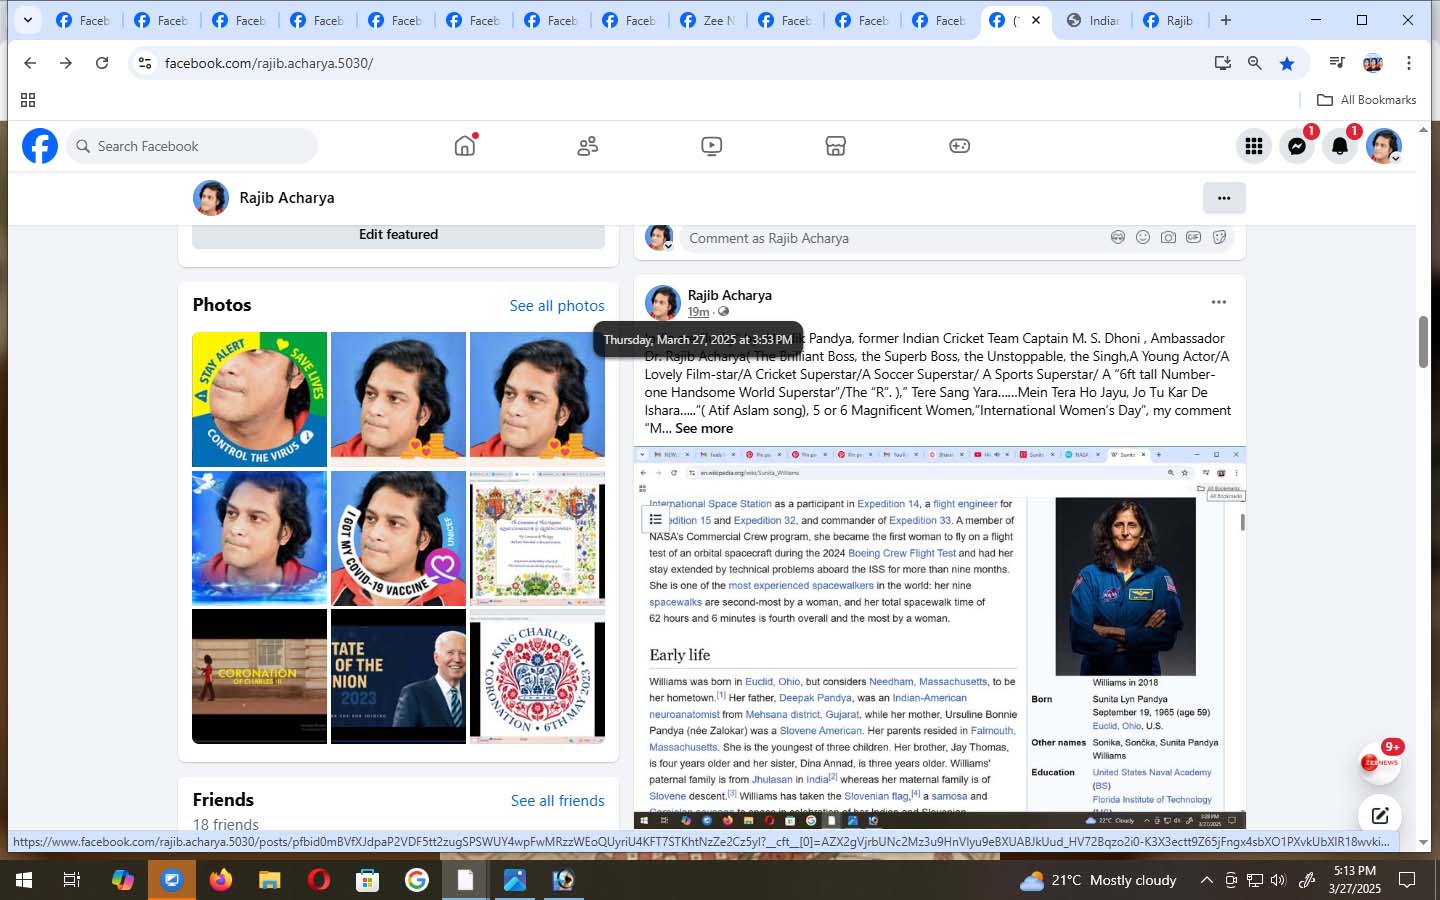Image resolution: width=1440 pixels, height=900 pixels.
Task: Open Facebook Video tab
Action: coord(711,146)
